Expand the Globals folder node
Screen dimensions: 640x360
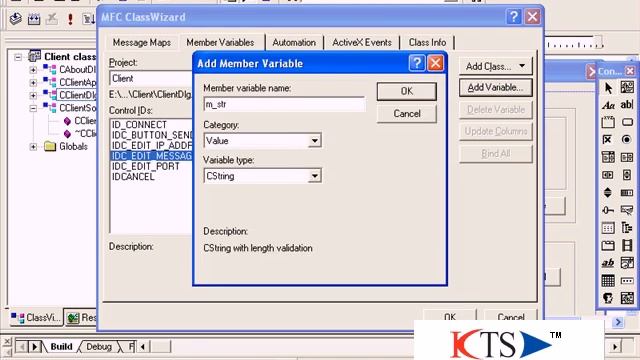[33, 147]
